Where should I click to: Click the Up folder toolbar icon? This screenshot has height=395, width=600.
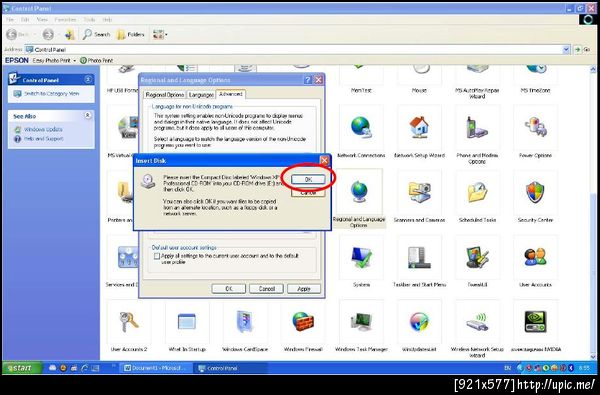70,34
